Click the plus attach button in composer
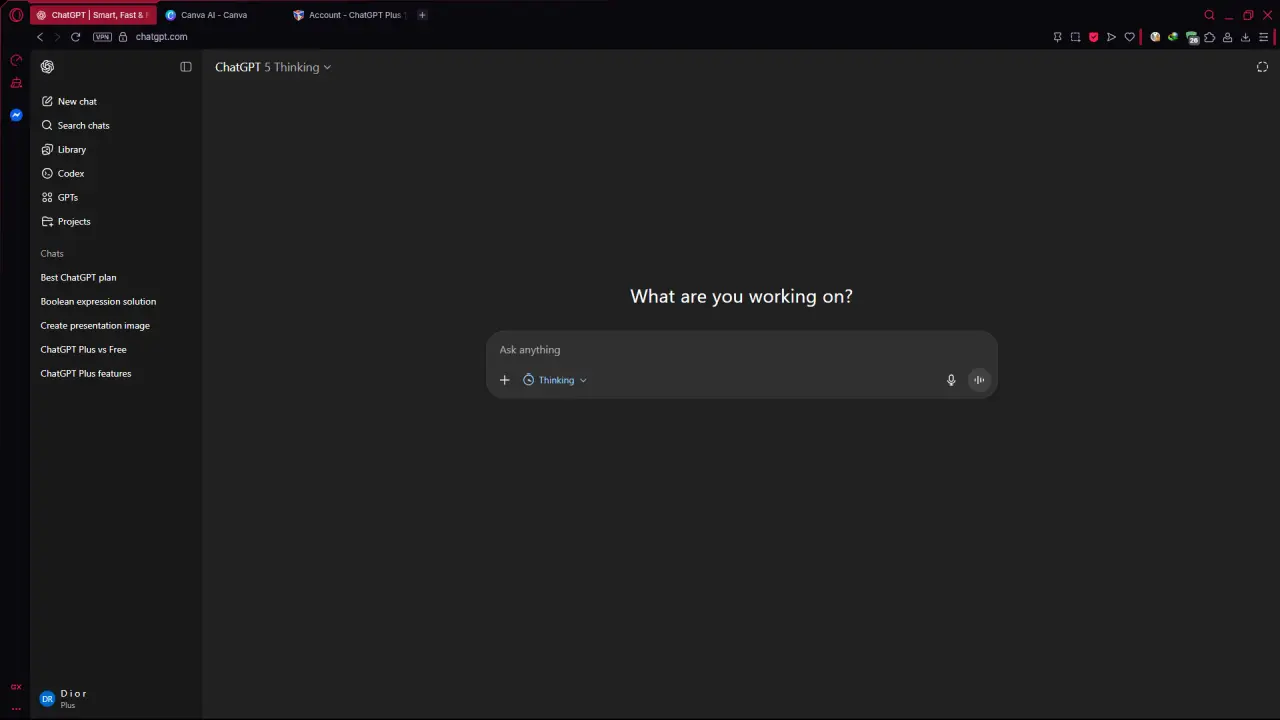This screenshot has width=1280, height=720. click(x=504, y=380)
